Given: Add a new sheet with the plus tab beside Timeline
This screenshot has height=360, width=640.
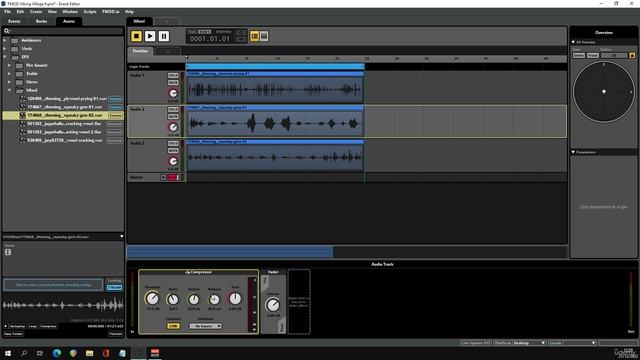Looking at the screenshot, I should click(167, 51).
